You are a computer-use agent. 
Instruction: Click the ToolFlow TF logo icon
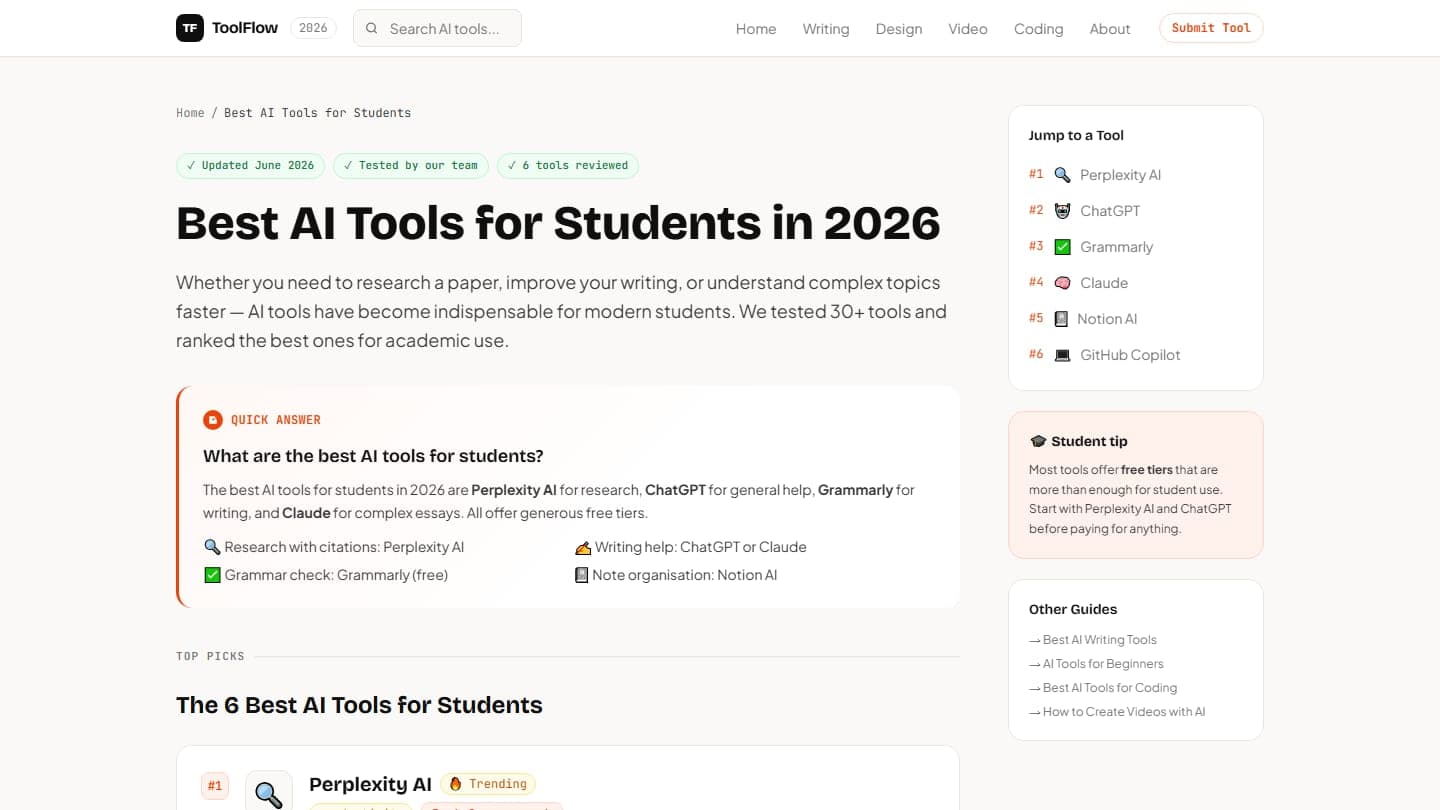point(190,28)
